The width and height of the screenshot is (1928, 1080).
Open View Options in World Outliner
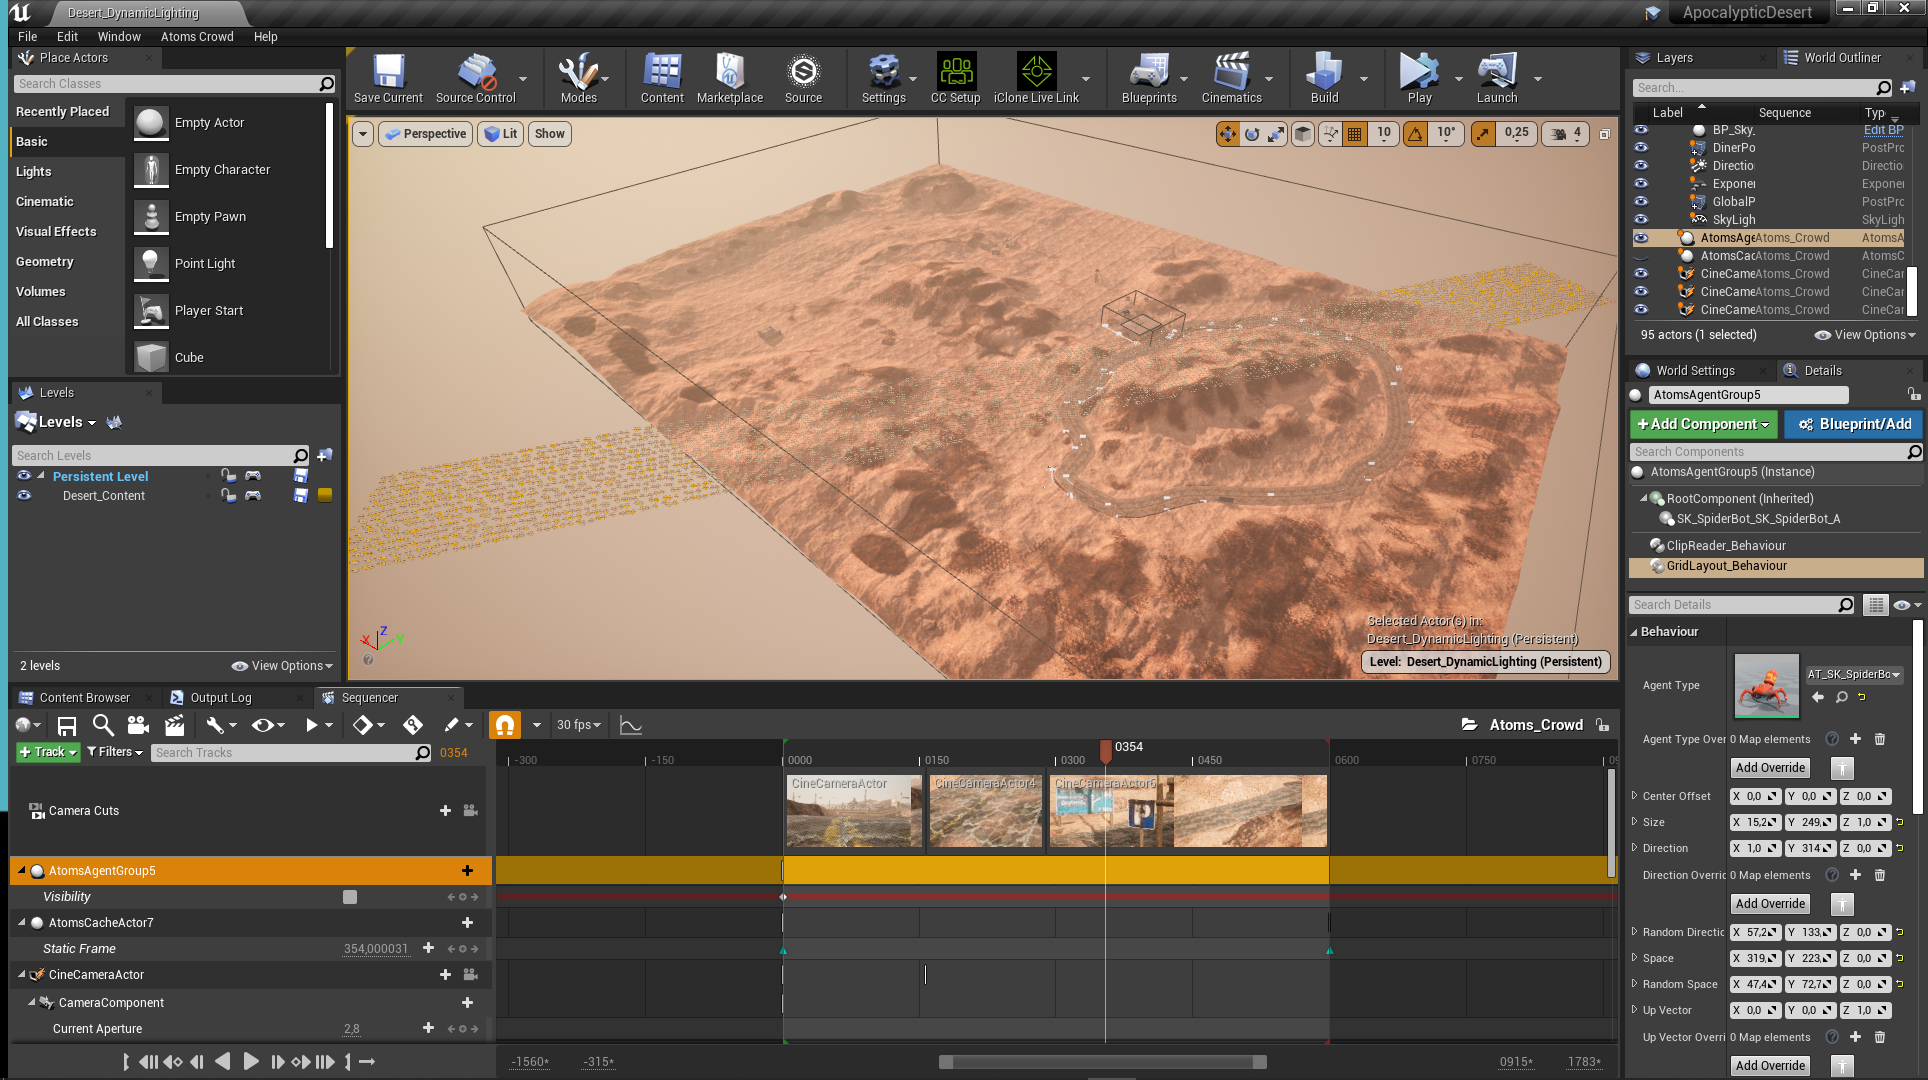coord(1866,335)
